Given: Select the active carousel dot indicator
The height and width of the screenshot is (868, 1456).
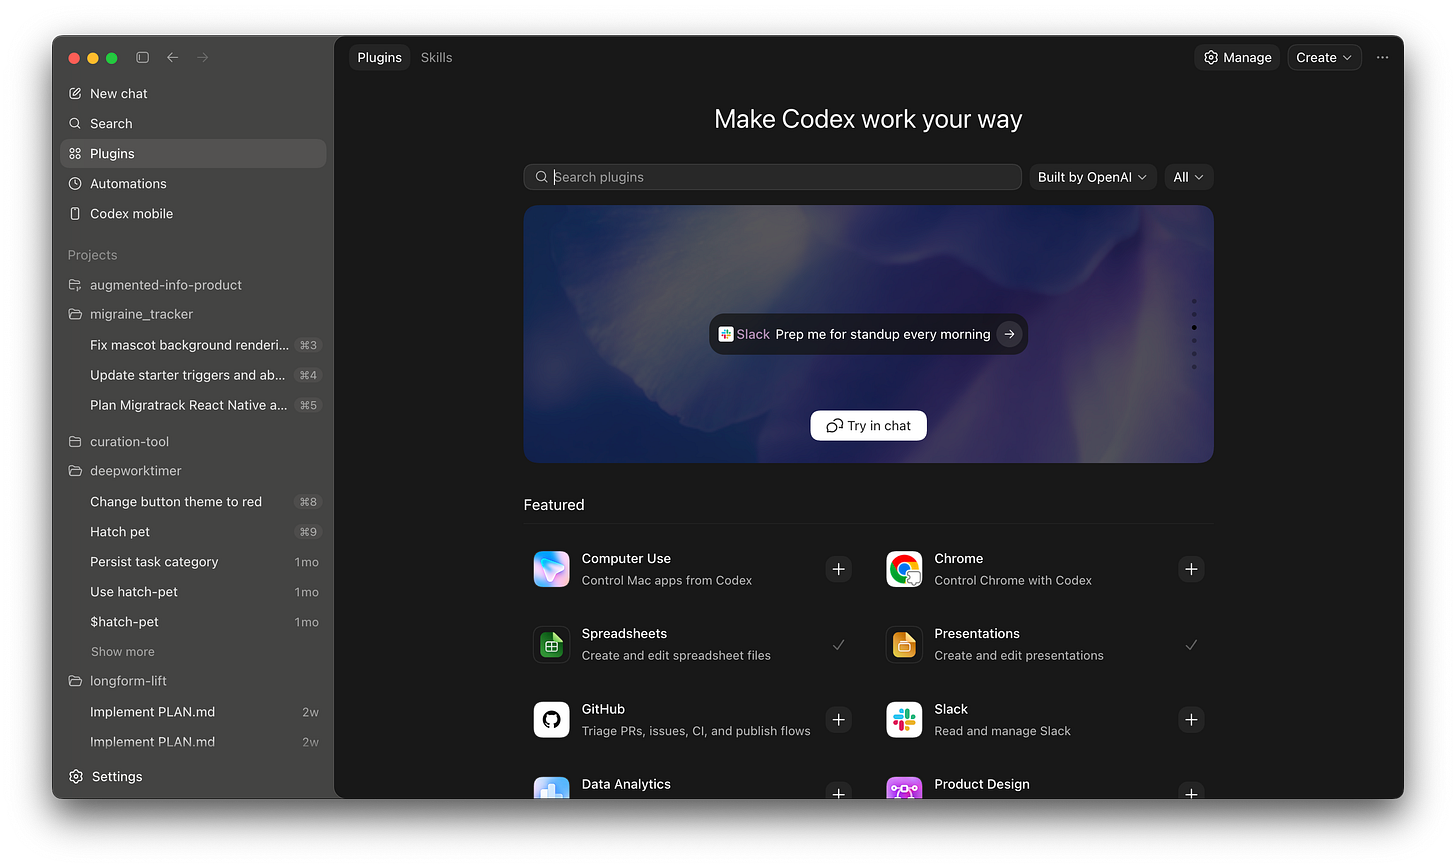Looking at the screenshot, I should point(1194,328).
